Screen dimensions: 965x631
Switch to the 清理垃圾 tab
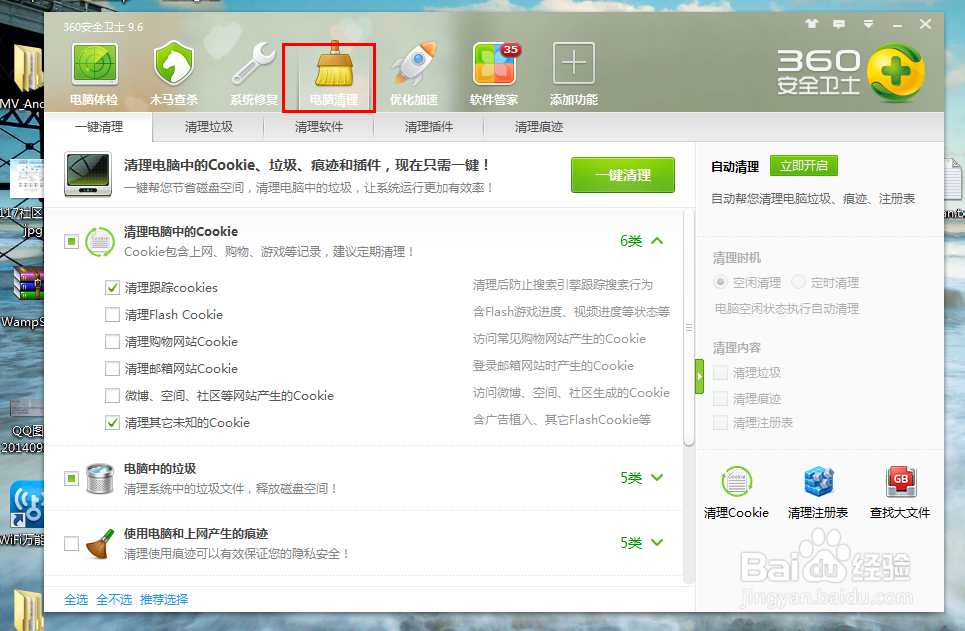(209, 127)
